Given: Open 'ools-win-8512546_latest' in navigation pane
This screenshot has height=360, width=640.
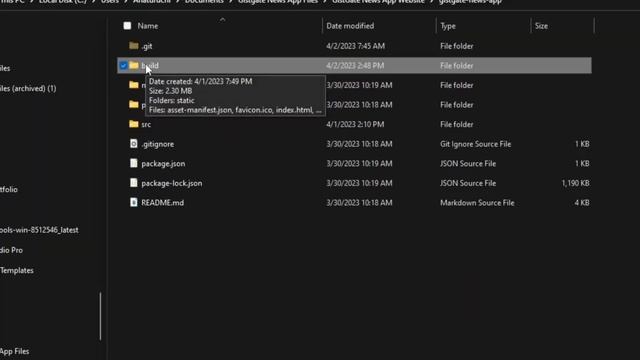Looking at the screenshot, I should (39, 230).
